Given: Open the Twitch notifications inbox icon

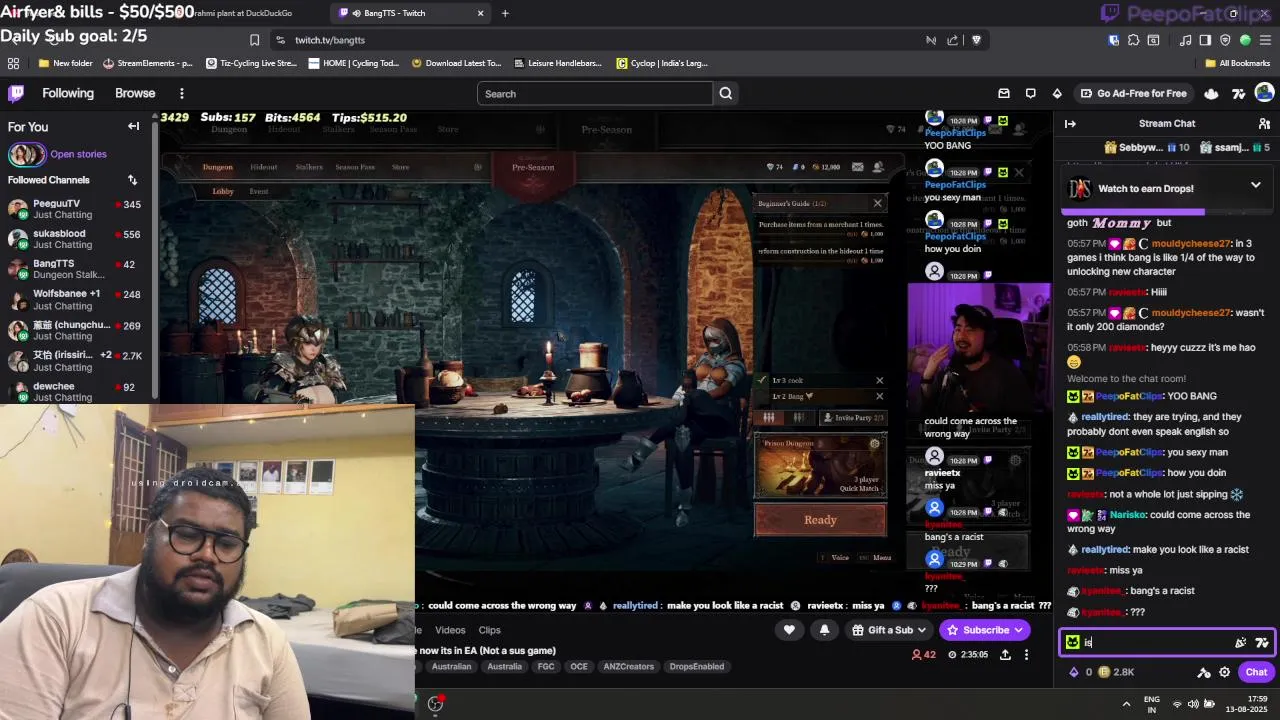Looking at the screenshot, I should point(1004,93).
